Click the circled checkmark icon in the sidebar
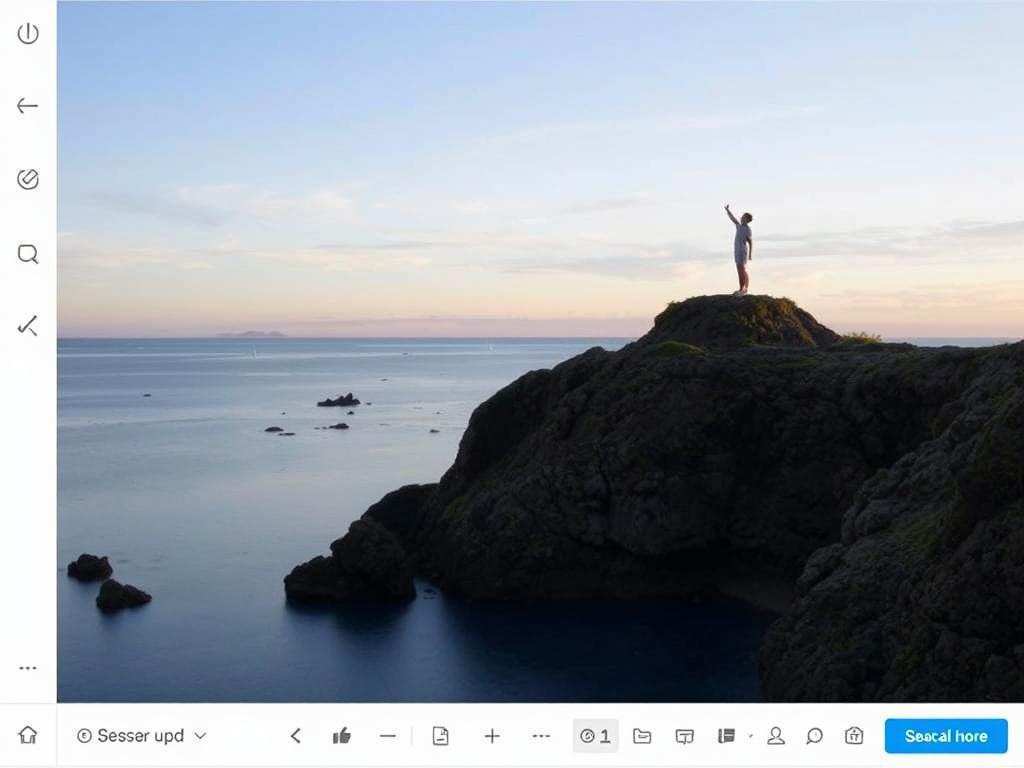This screenshot has width=1024, height=768. pos(28,179)
